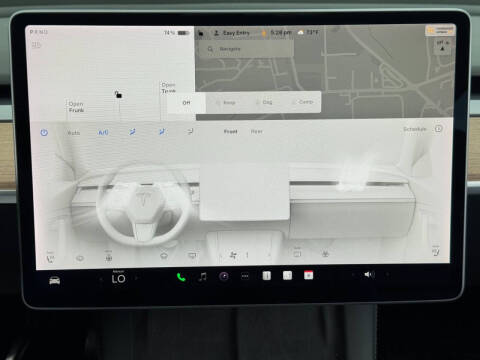
Task: Increase volume with right arrow
Action: (x=388, y=275)
